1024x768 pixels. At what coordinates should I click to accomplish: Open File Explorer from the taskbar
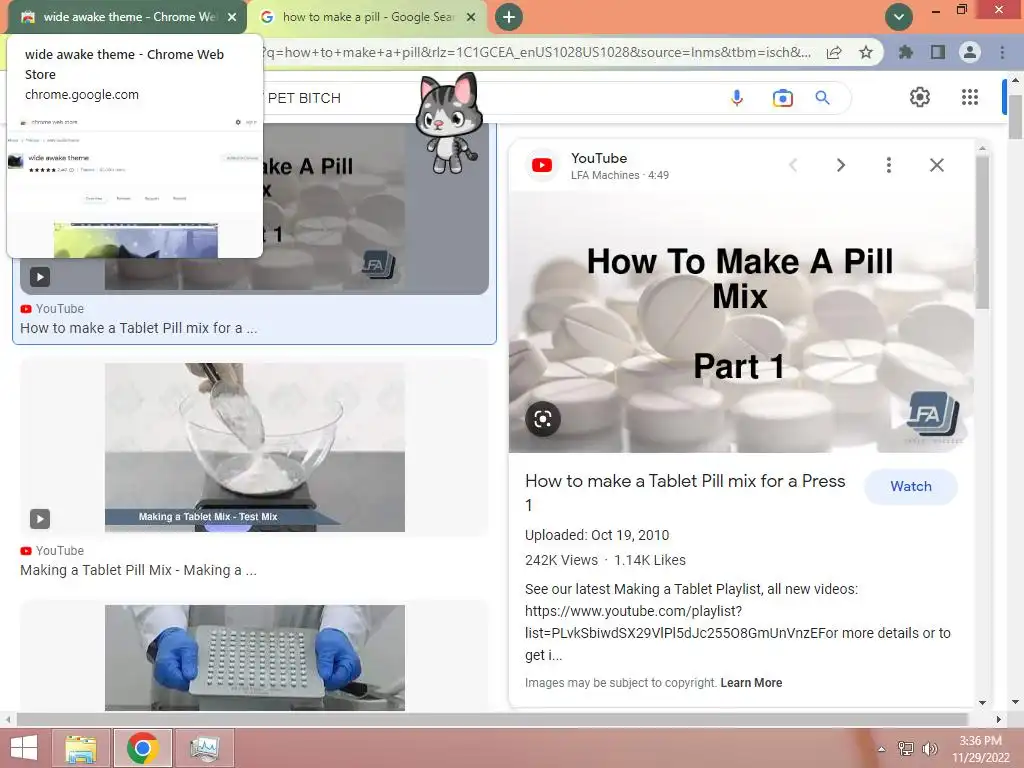[x=82, y=748]
